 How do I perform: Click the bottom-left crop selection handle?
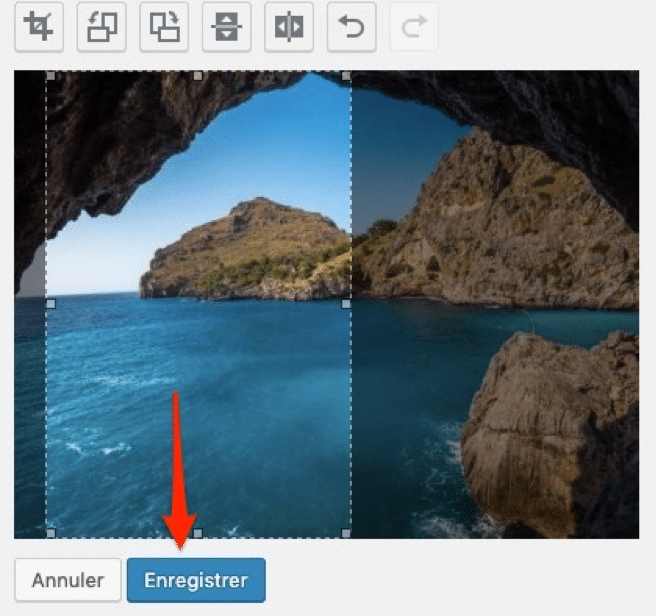51,533
